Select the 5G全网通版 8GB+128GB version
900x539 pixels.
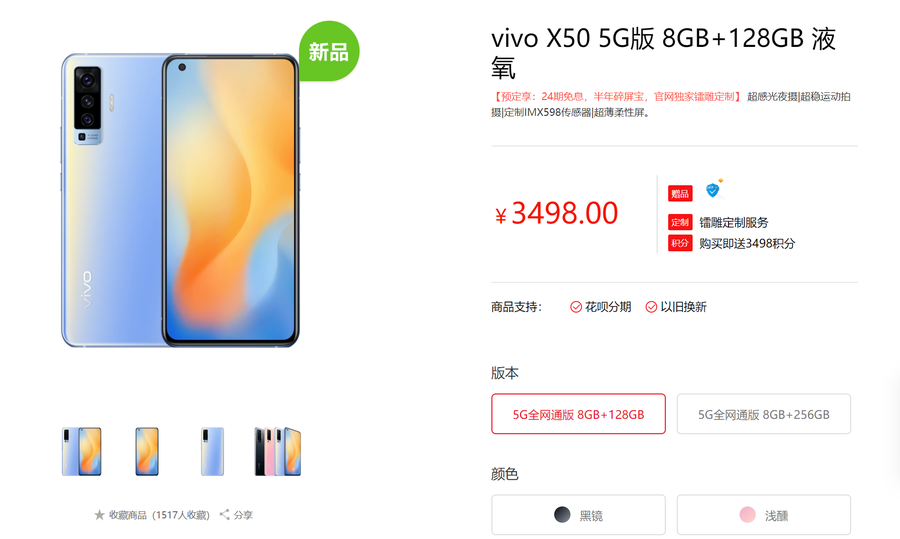click(x=579, y=414)
